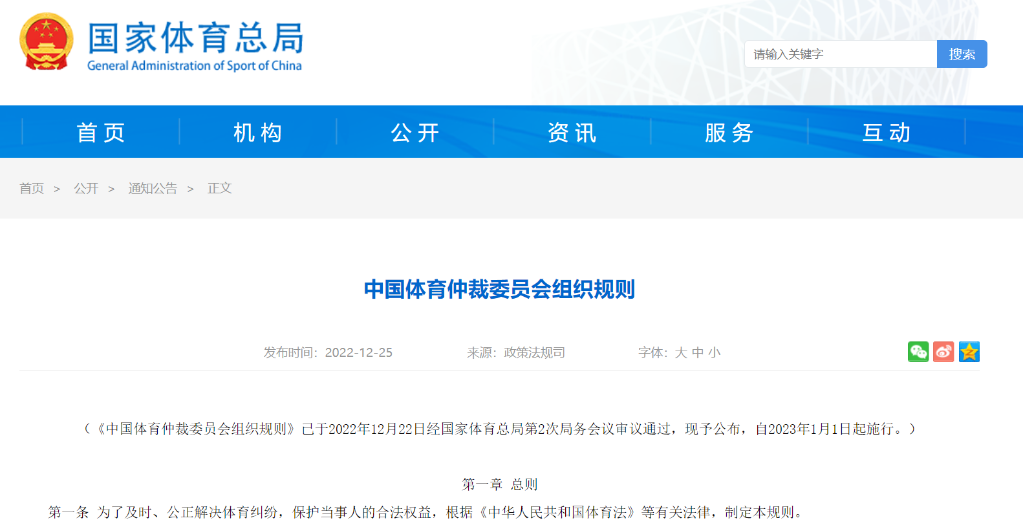The height and width of the screenshot is (527, 1023).
Task: Click 首页 in the breadcrumb
Action: click(32, 188)
